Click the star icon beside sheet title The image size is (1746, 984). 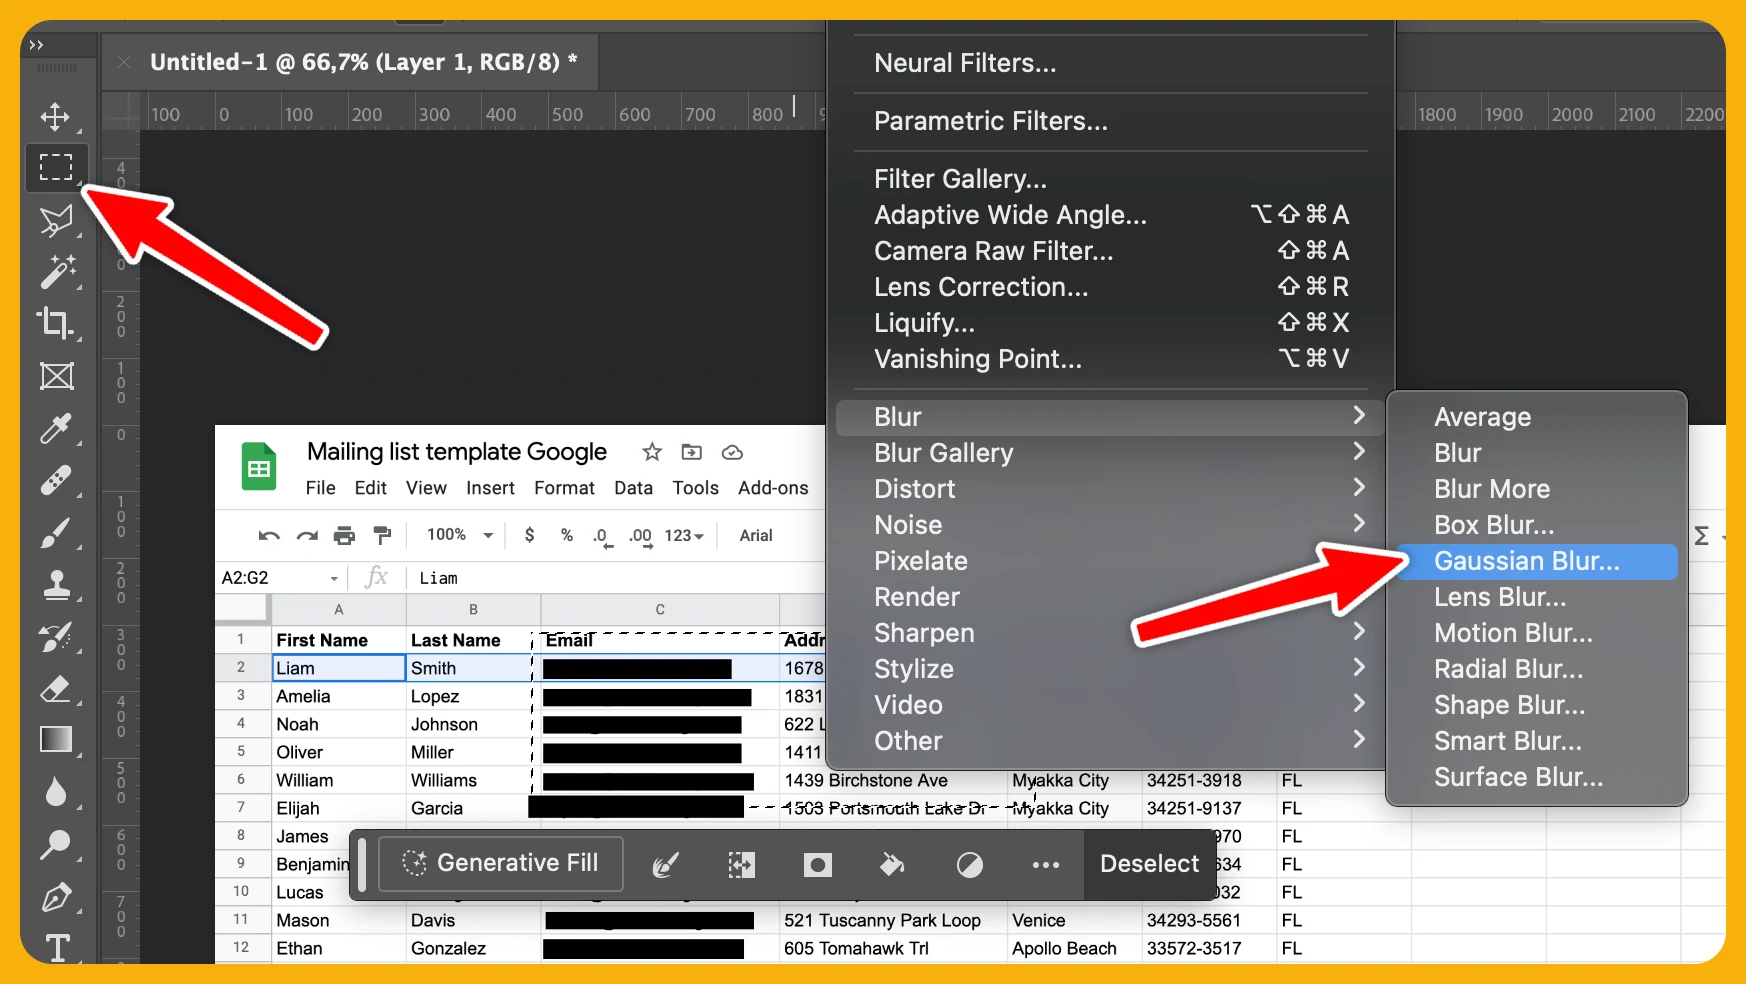pos(652,452)
